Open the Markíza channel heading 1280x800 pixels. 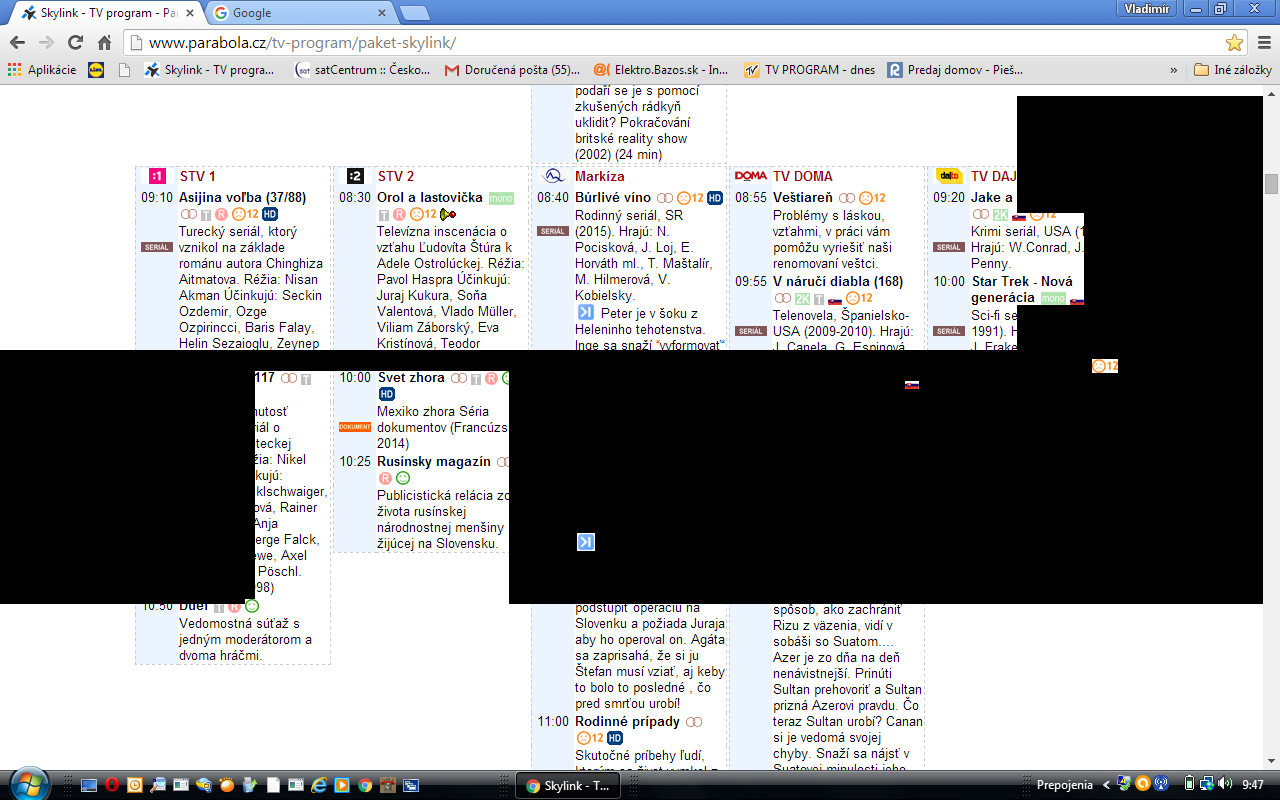click(x=600, y=176)
